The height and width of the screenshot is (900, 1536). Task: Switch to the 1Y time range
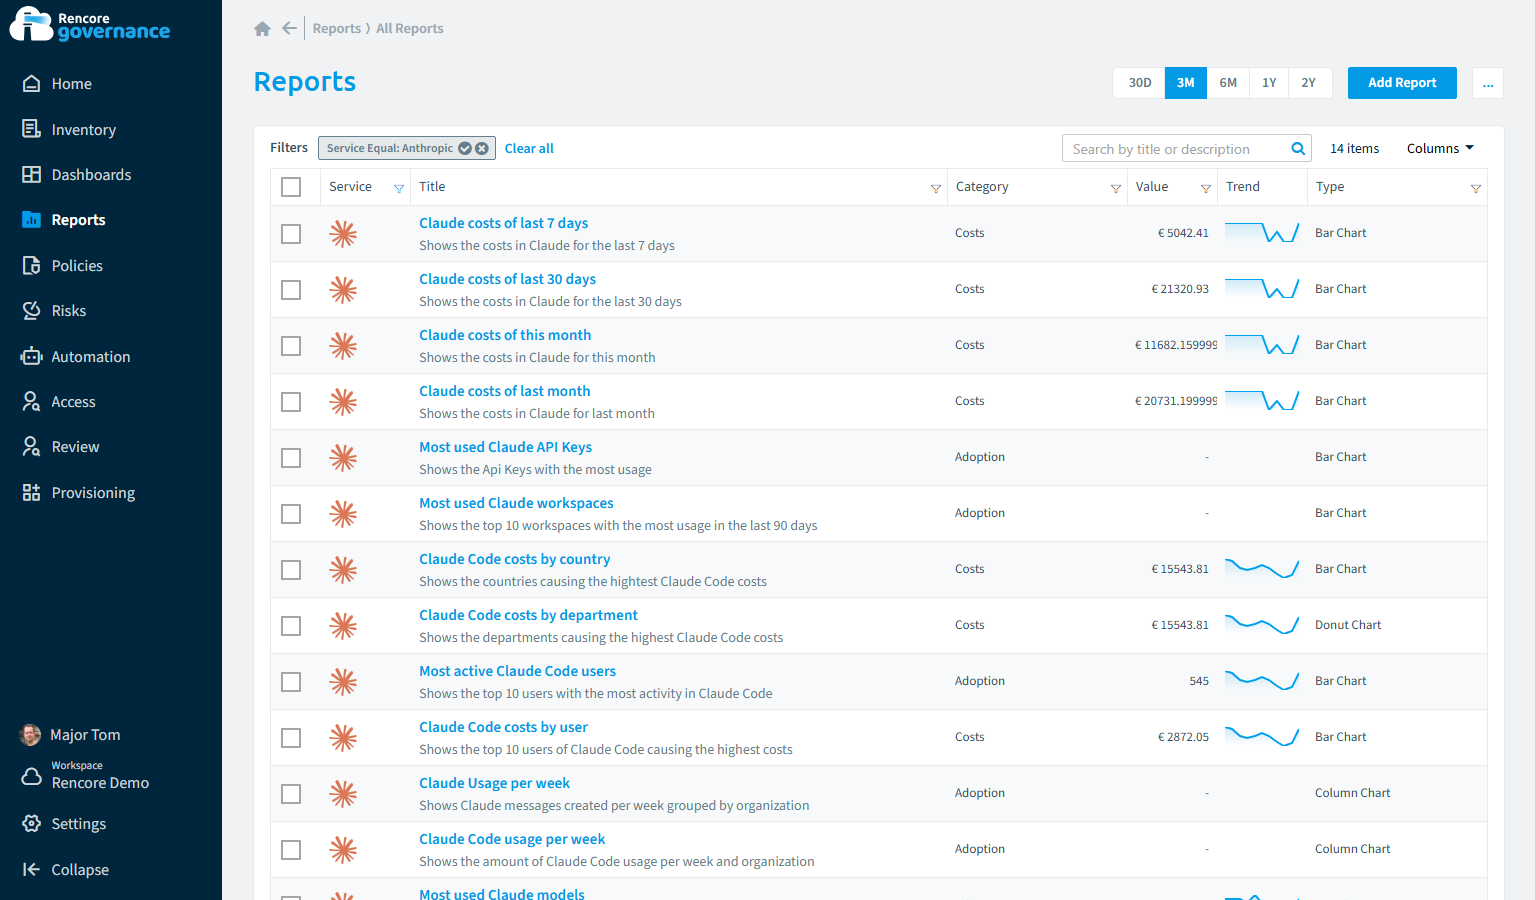(x=1269, y=83)
